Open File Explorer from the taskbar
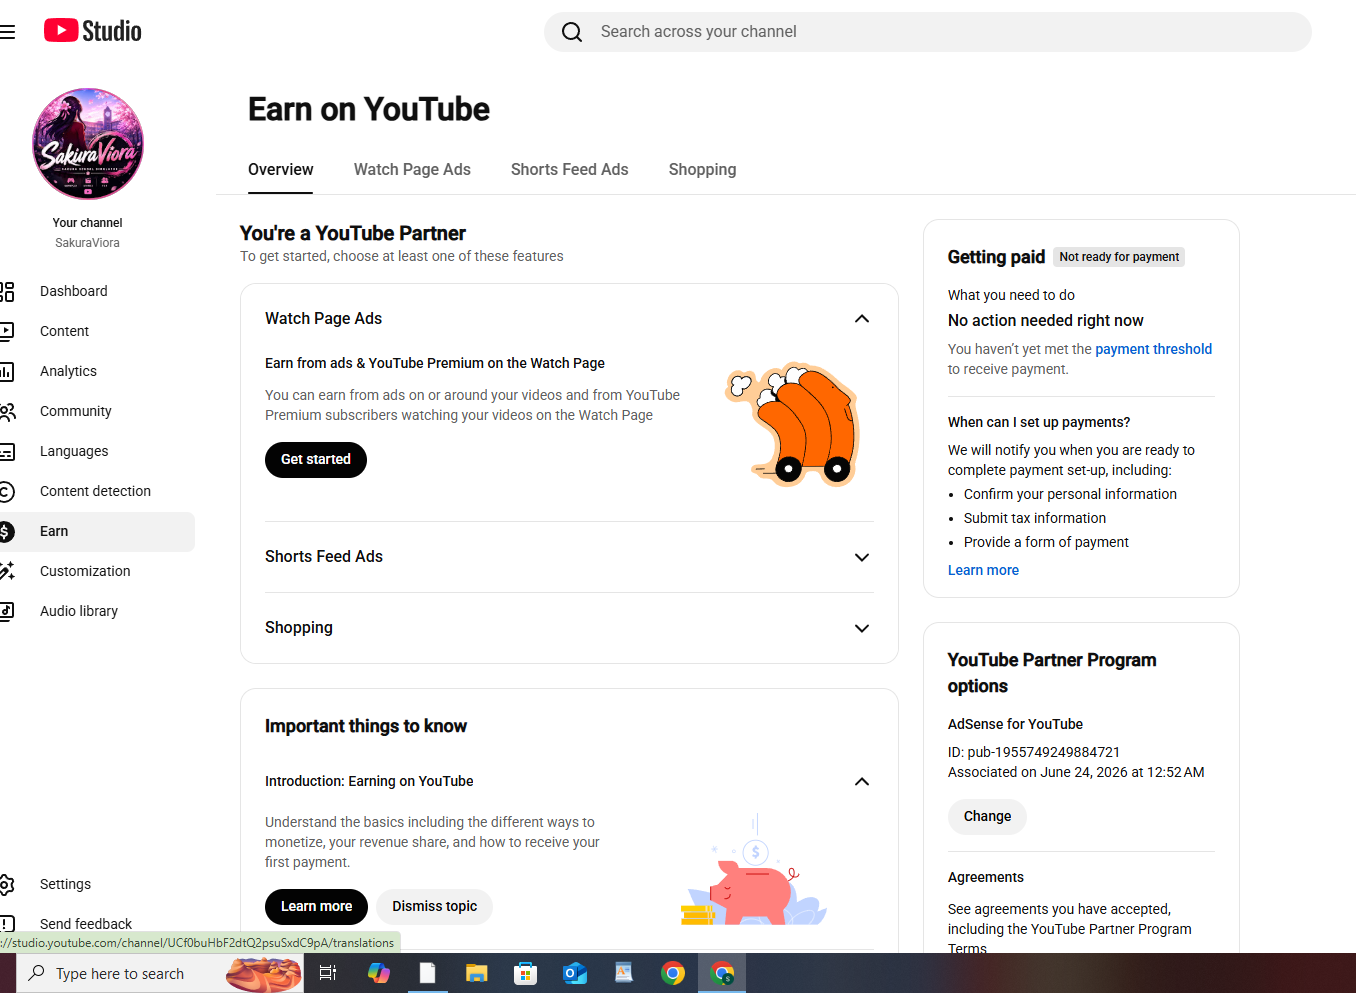This screenshot has width=1356, height=993. [476, 973]
